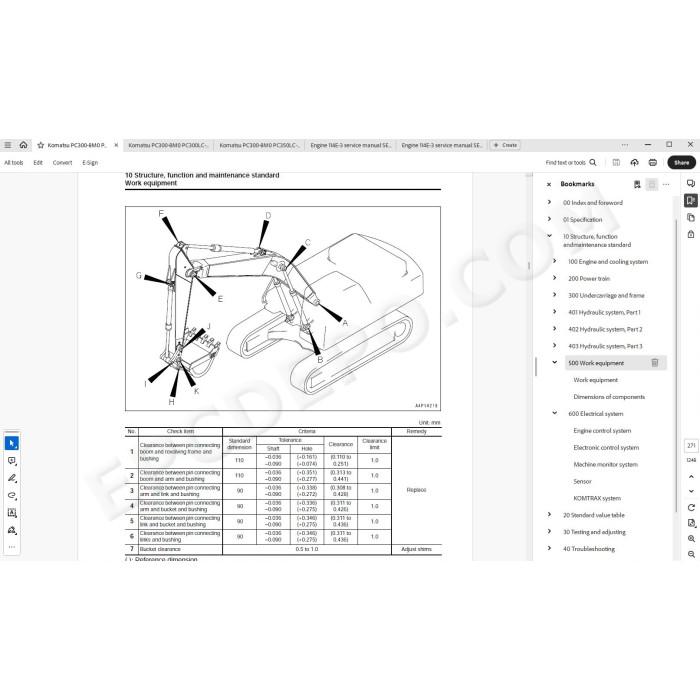The image size is (700, 700).
Task: Click the page number 271 field
Action: pos(691,446)
